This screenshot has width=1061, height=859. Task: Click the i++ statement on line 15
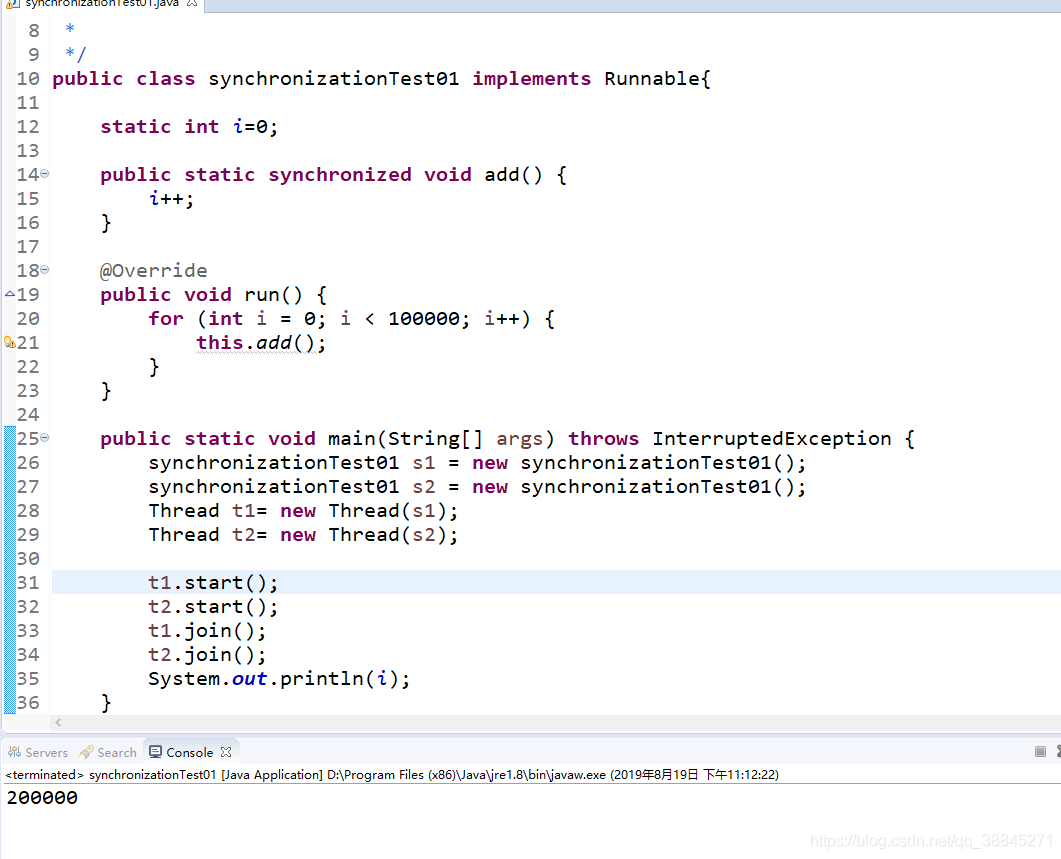click(171, 198)
